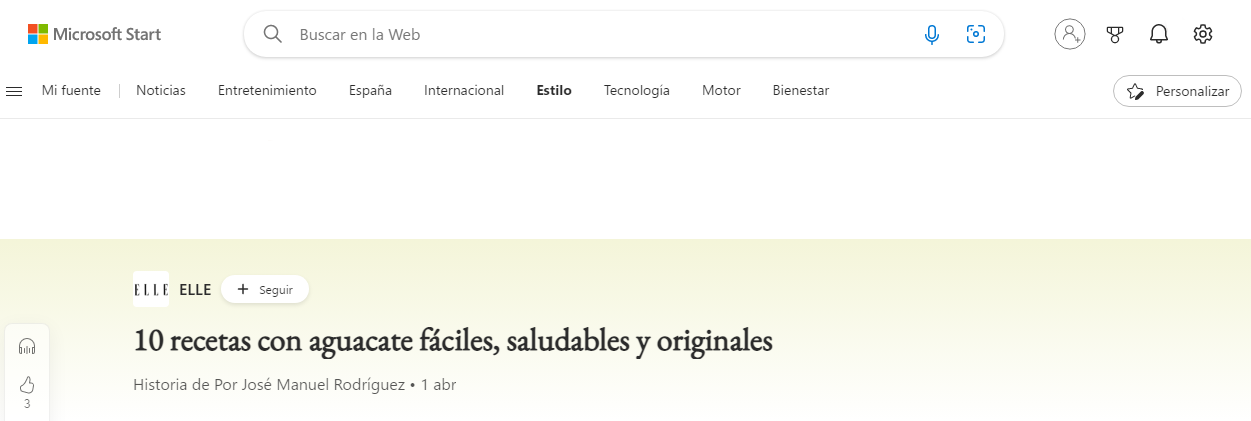Open the Mi fuente feed
The width and height of the screenshot is (1251, 421).
(71, 90)
